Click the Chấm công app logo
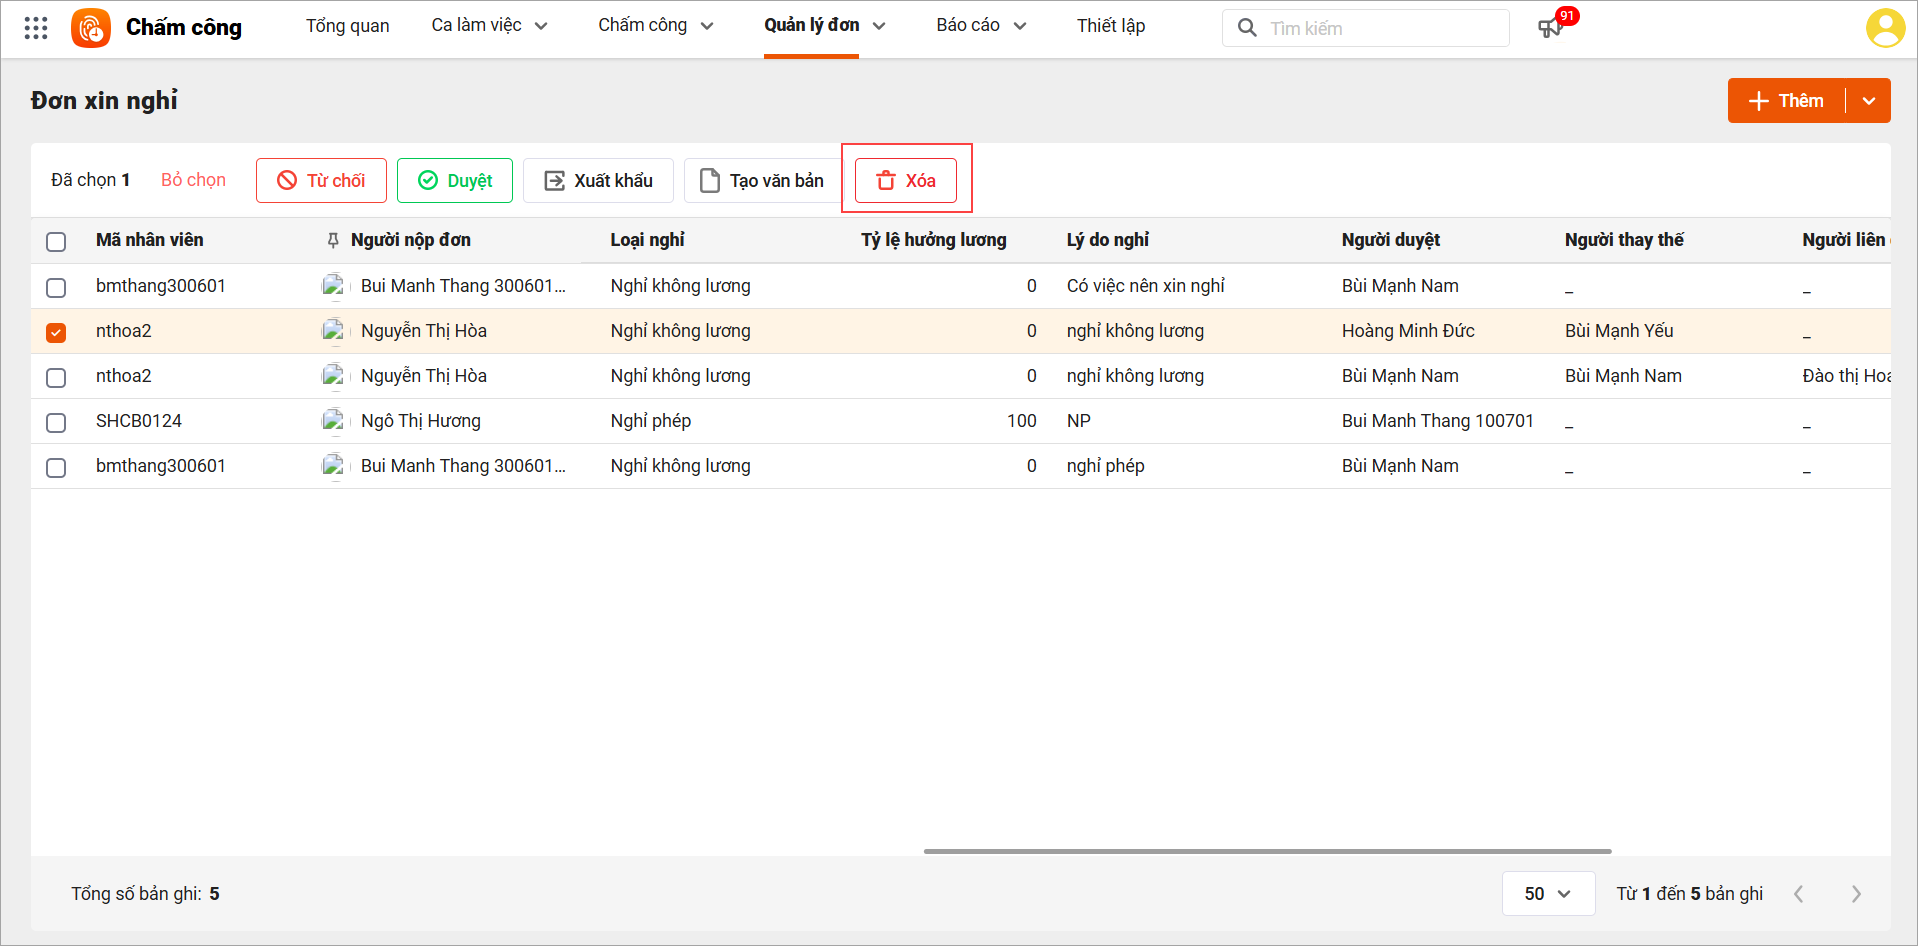This screenshot has width=1918, height=946. coord(91,28)
